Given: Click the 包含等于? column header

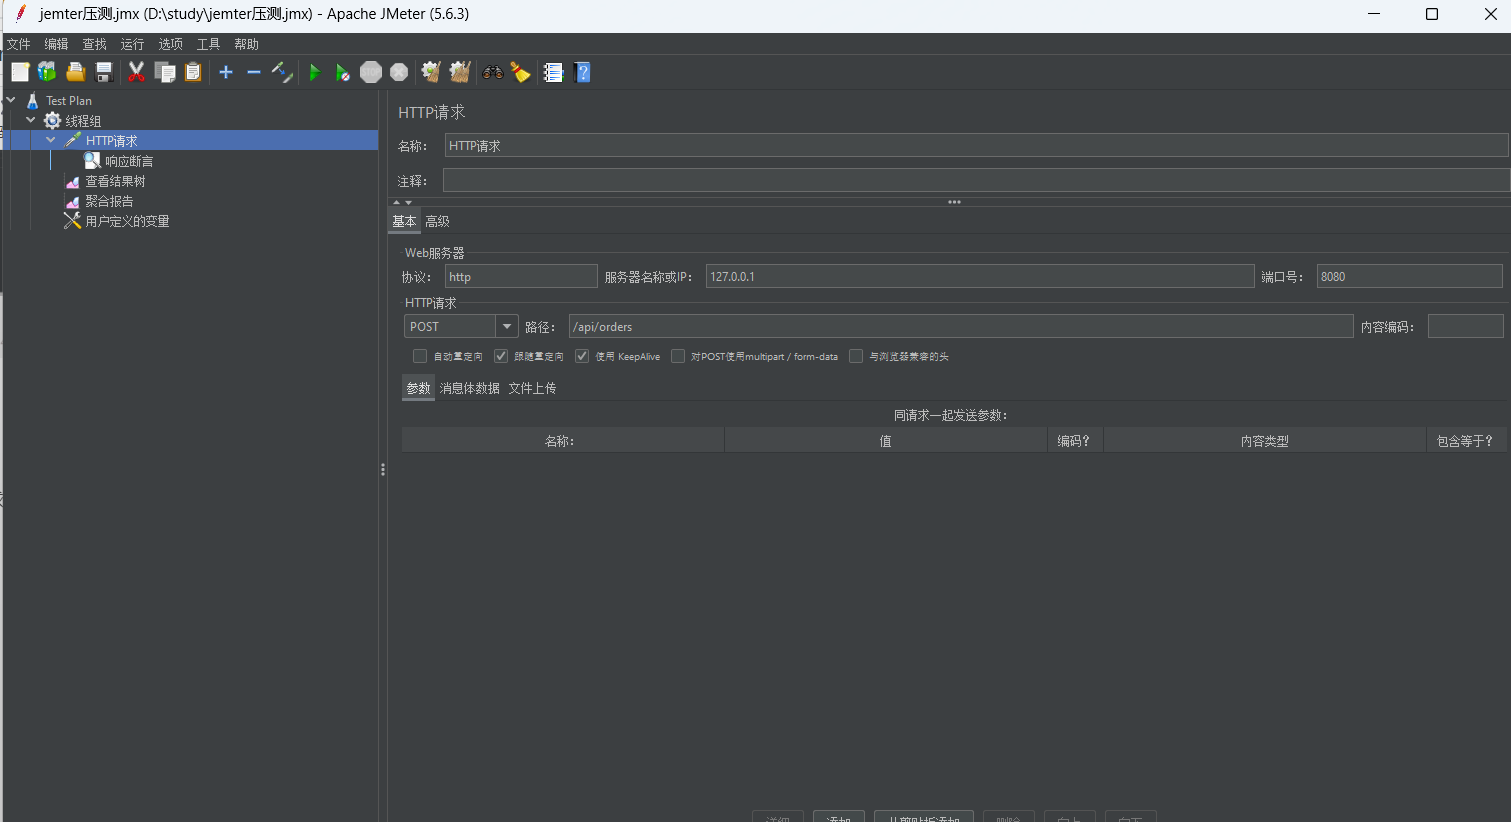Looking at the screenshot, I should pos(1466,441).
